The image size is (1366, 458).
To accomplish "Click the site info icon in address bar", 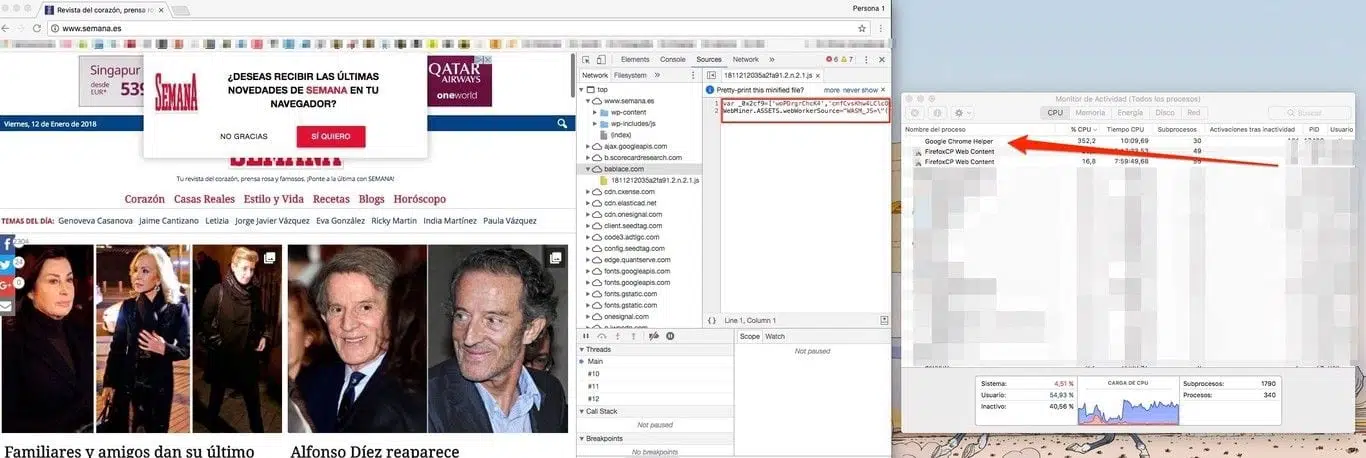I will 54,28.
